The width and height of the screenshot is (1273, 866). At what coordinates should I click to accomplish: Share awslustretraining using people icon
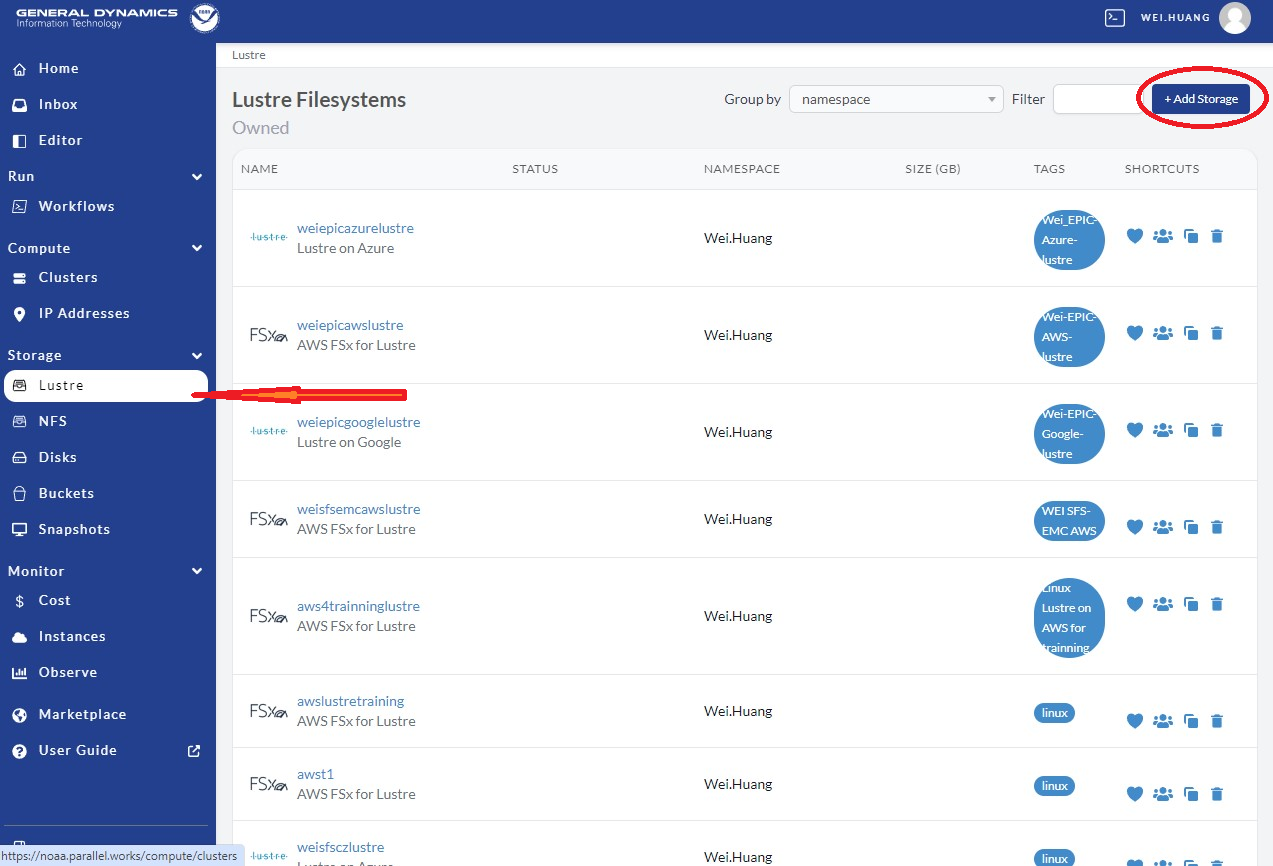(1163, 720)
